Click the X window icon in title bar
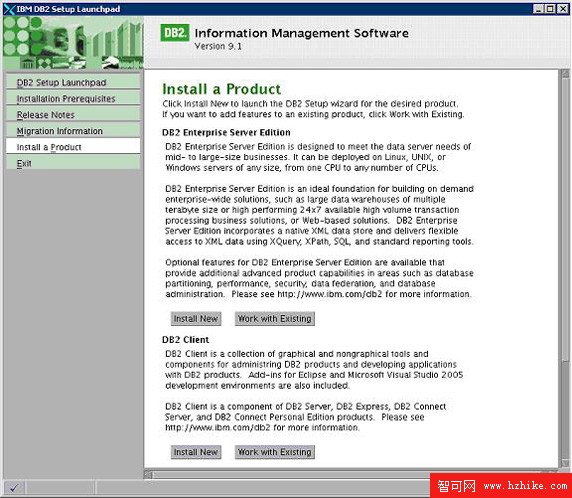Viewport: 572px width, 498px height. tap(9, 9)
